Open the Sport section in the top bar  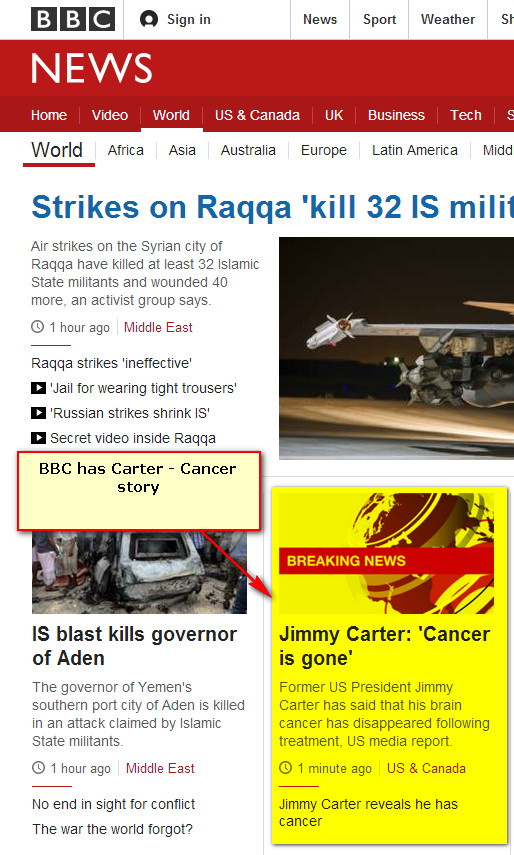(x=379, y=20)
